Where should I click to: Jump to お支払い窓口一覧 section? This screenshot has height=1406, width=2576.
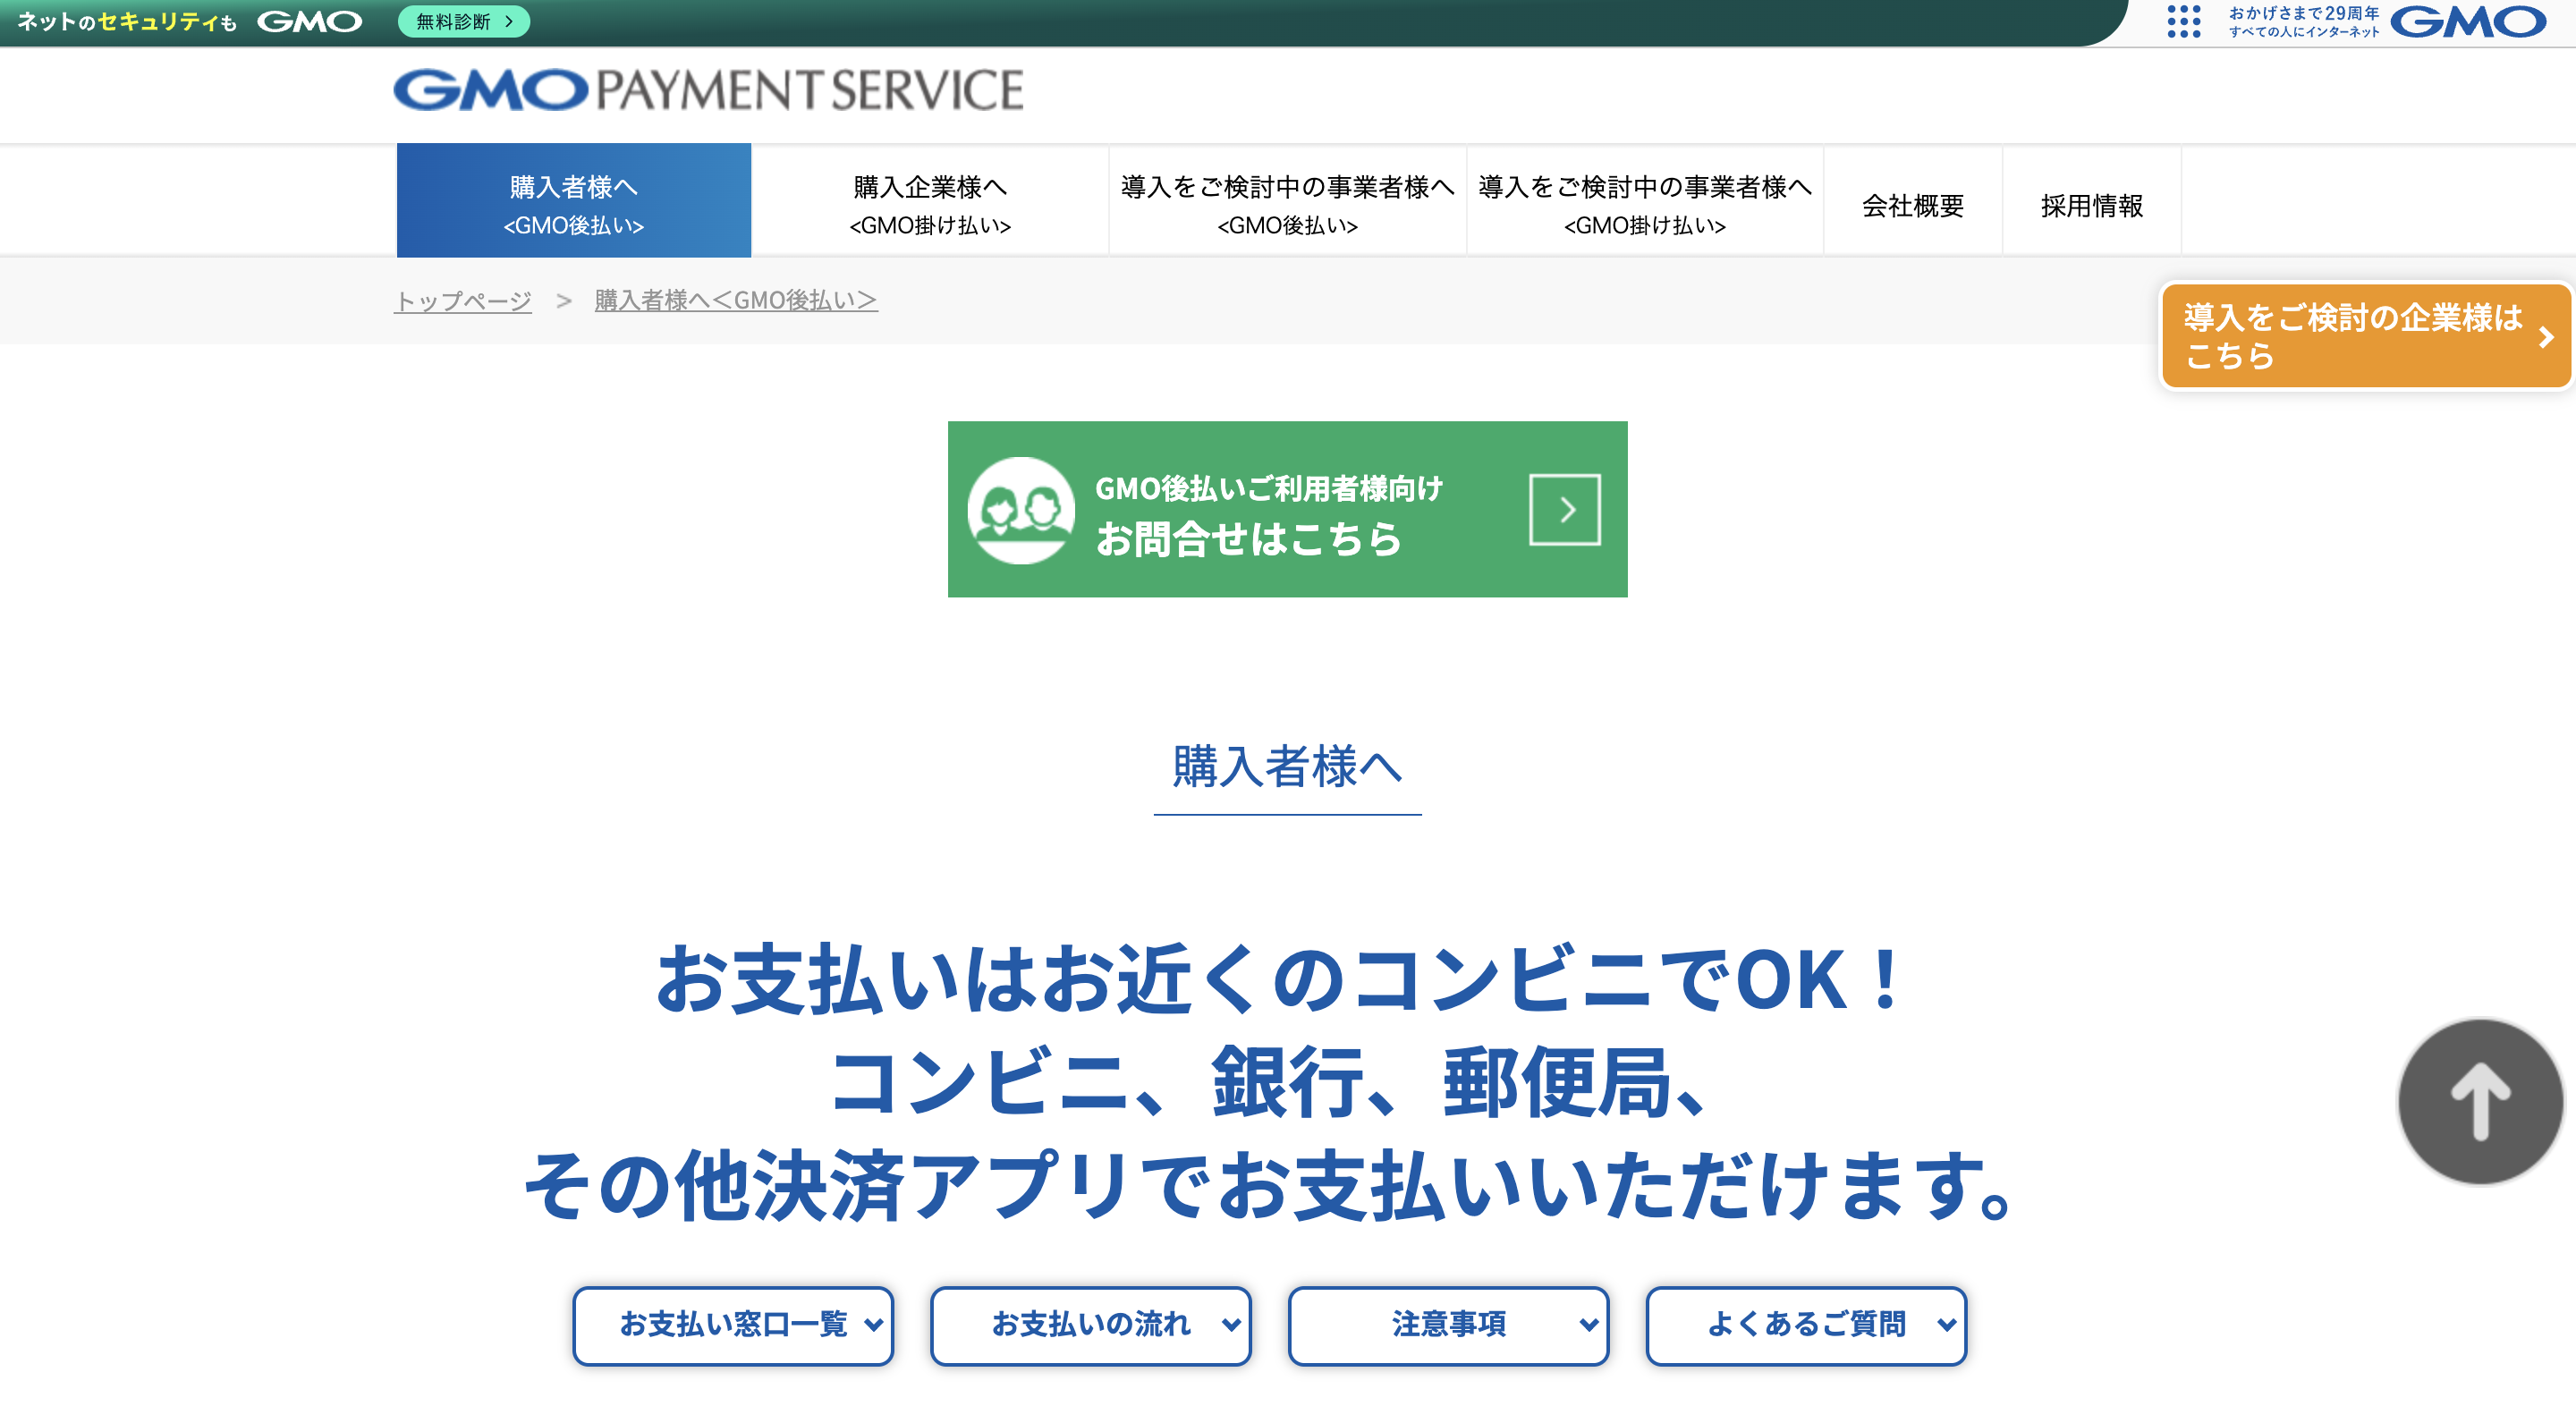click(x=733, y=1325)
